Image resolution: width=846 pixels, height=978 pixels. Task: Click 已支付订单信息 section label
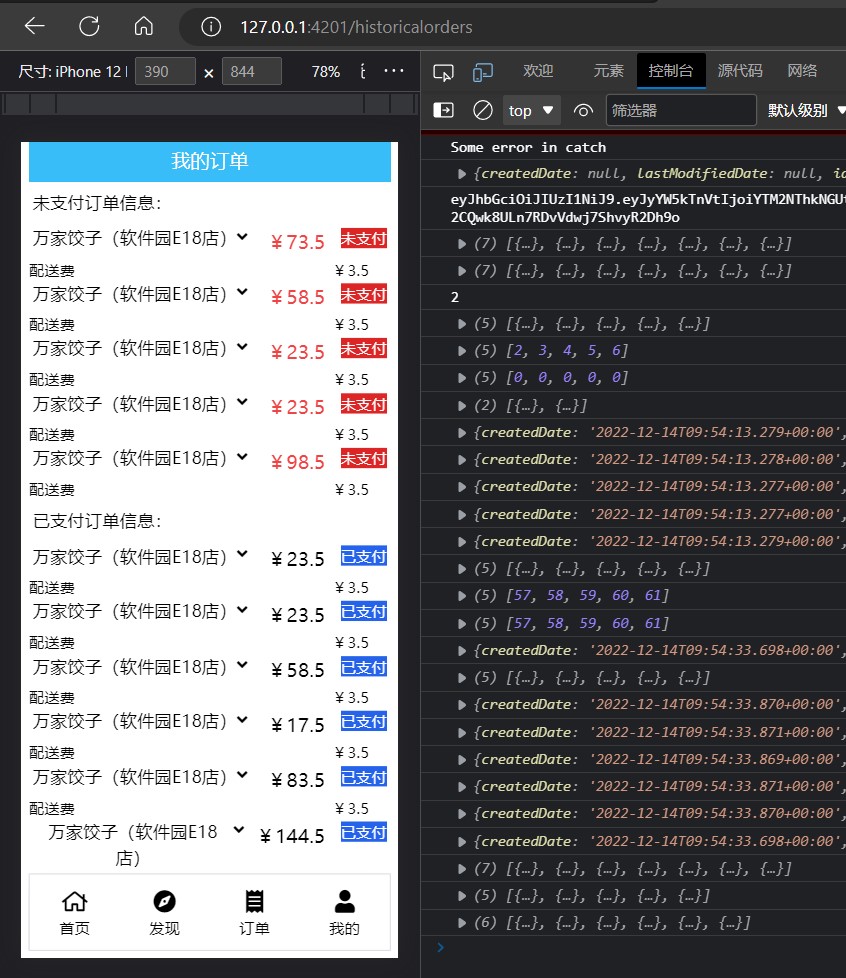click(97, 521)
